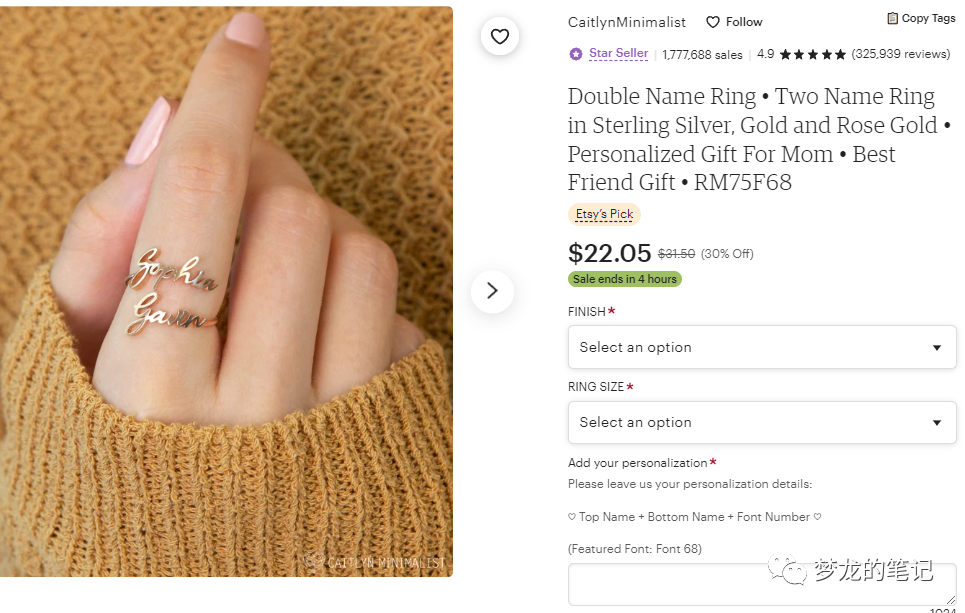Open the CaitlynMinimalist shop link

627,22
